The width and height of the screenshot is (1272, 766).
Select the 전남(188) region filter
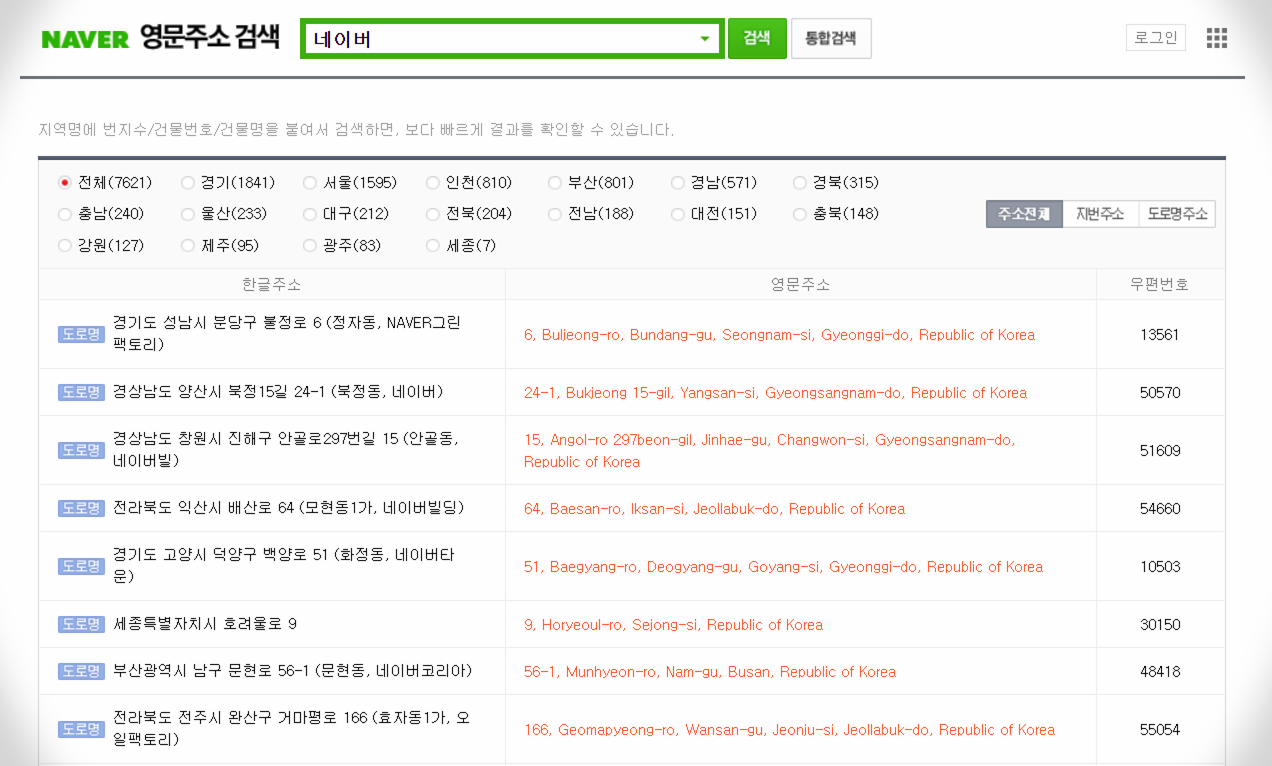[555, 214]
